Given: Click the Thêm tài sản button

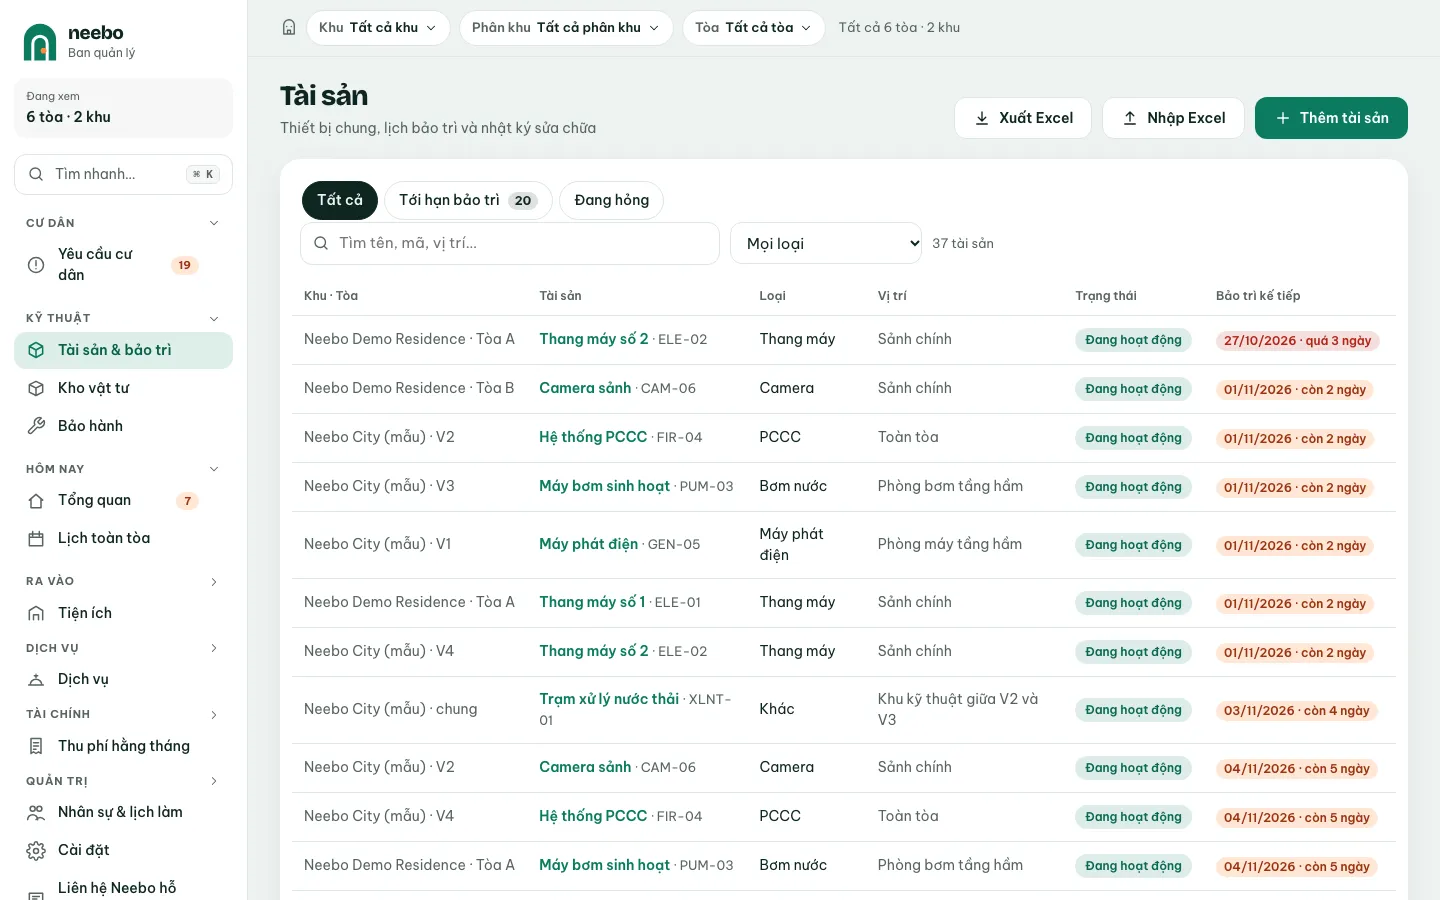Looking at the screenshot, I should pyautogui.click(x=1331, y=118).
